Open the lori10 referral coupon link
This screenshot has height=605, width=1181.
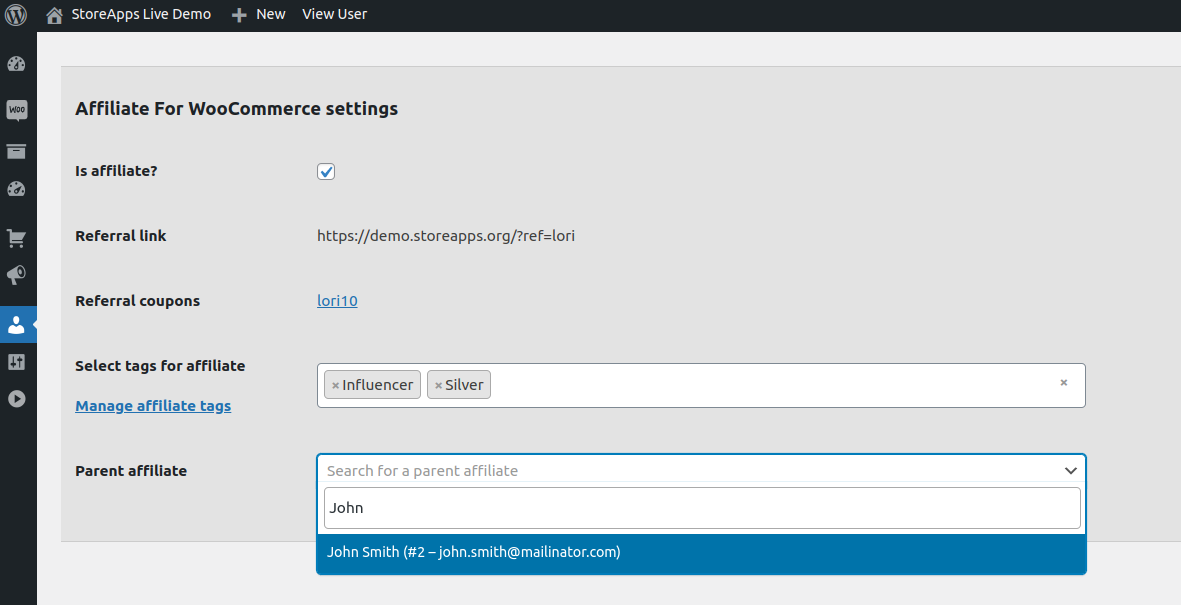tap(337, 300)
